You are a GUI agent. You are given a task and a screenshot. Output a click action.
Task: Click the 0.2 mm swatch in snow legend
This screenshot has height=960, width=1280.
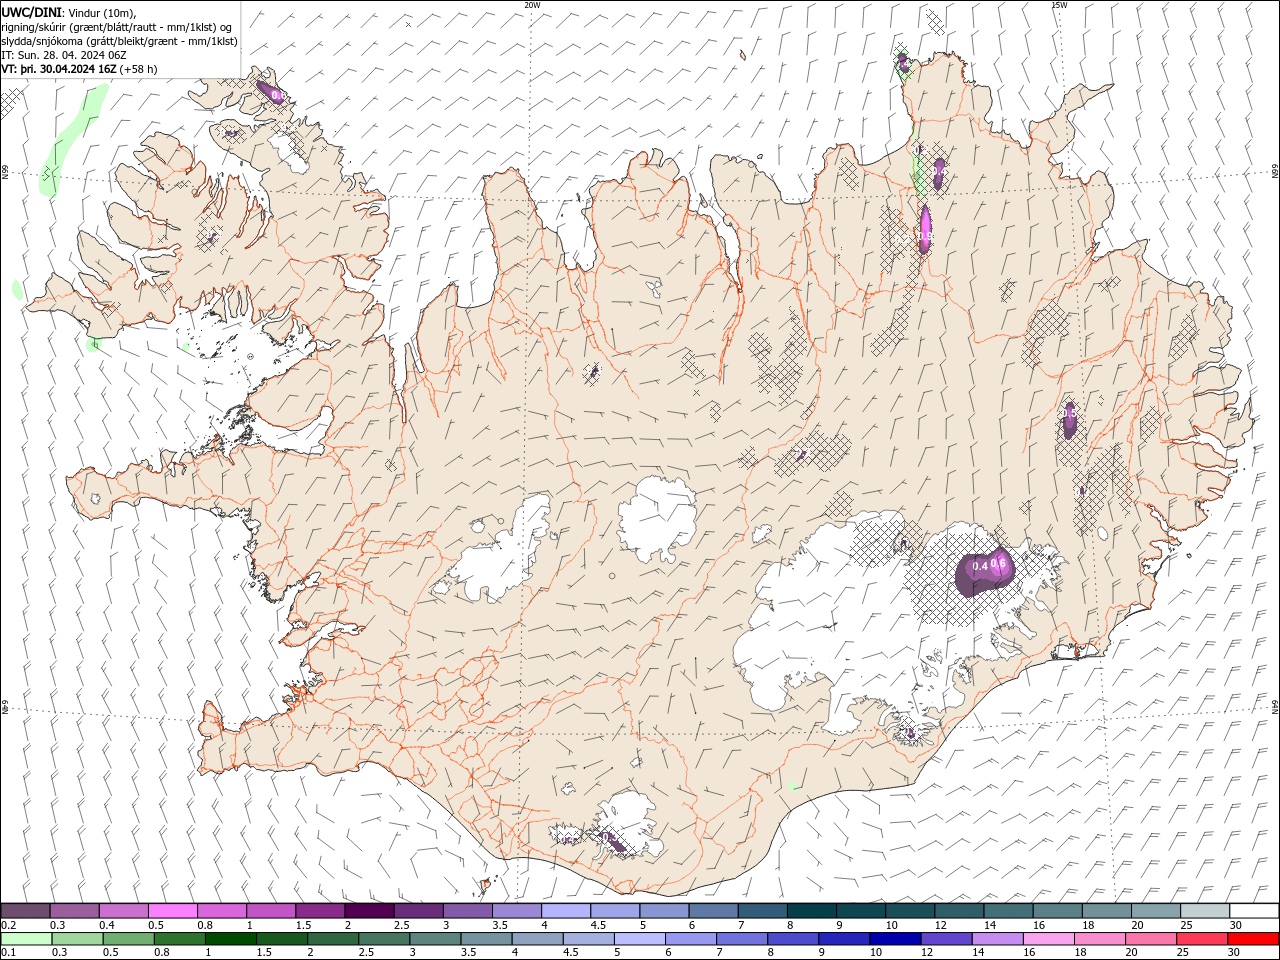(x=25, y=910)
